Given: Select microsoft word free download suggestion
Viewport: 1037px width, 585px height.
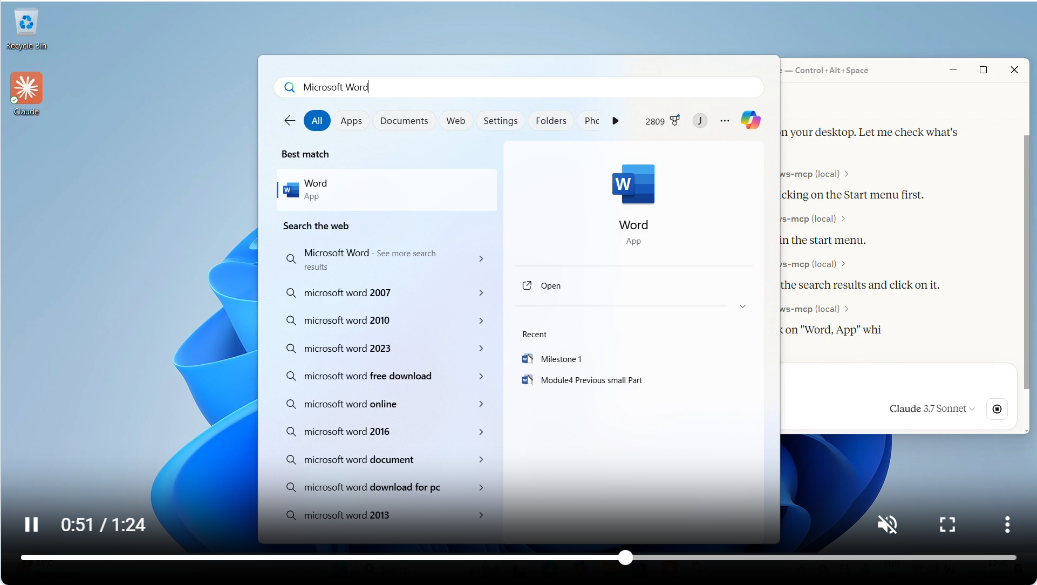Looking at the screenshot, I should coord(387,376).
